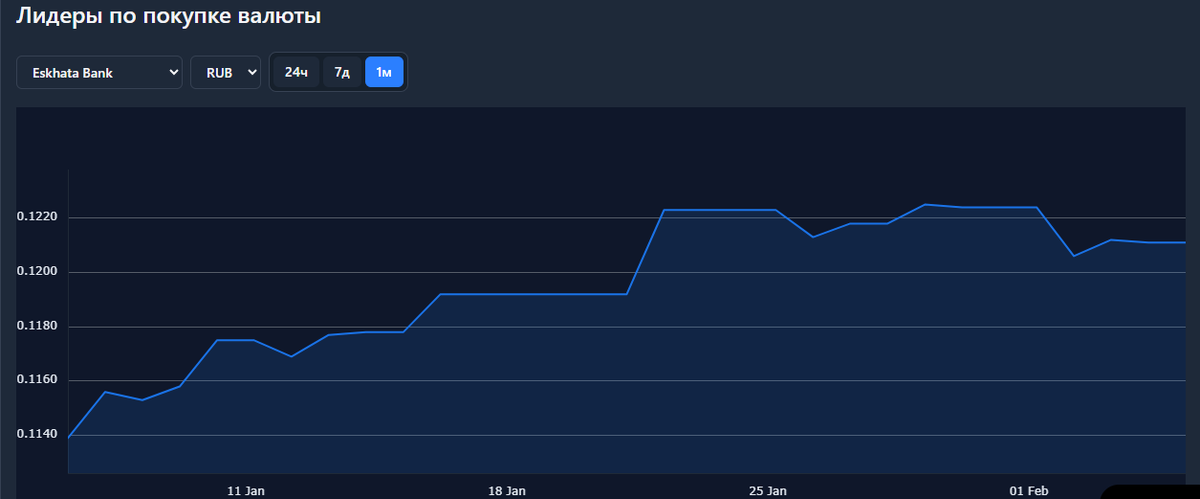This screenshot has height=499, width=1200.
Task: Click the 0.1160 axis label
Action: click(37, 381)
